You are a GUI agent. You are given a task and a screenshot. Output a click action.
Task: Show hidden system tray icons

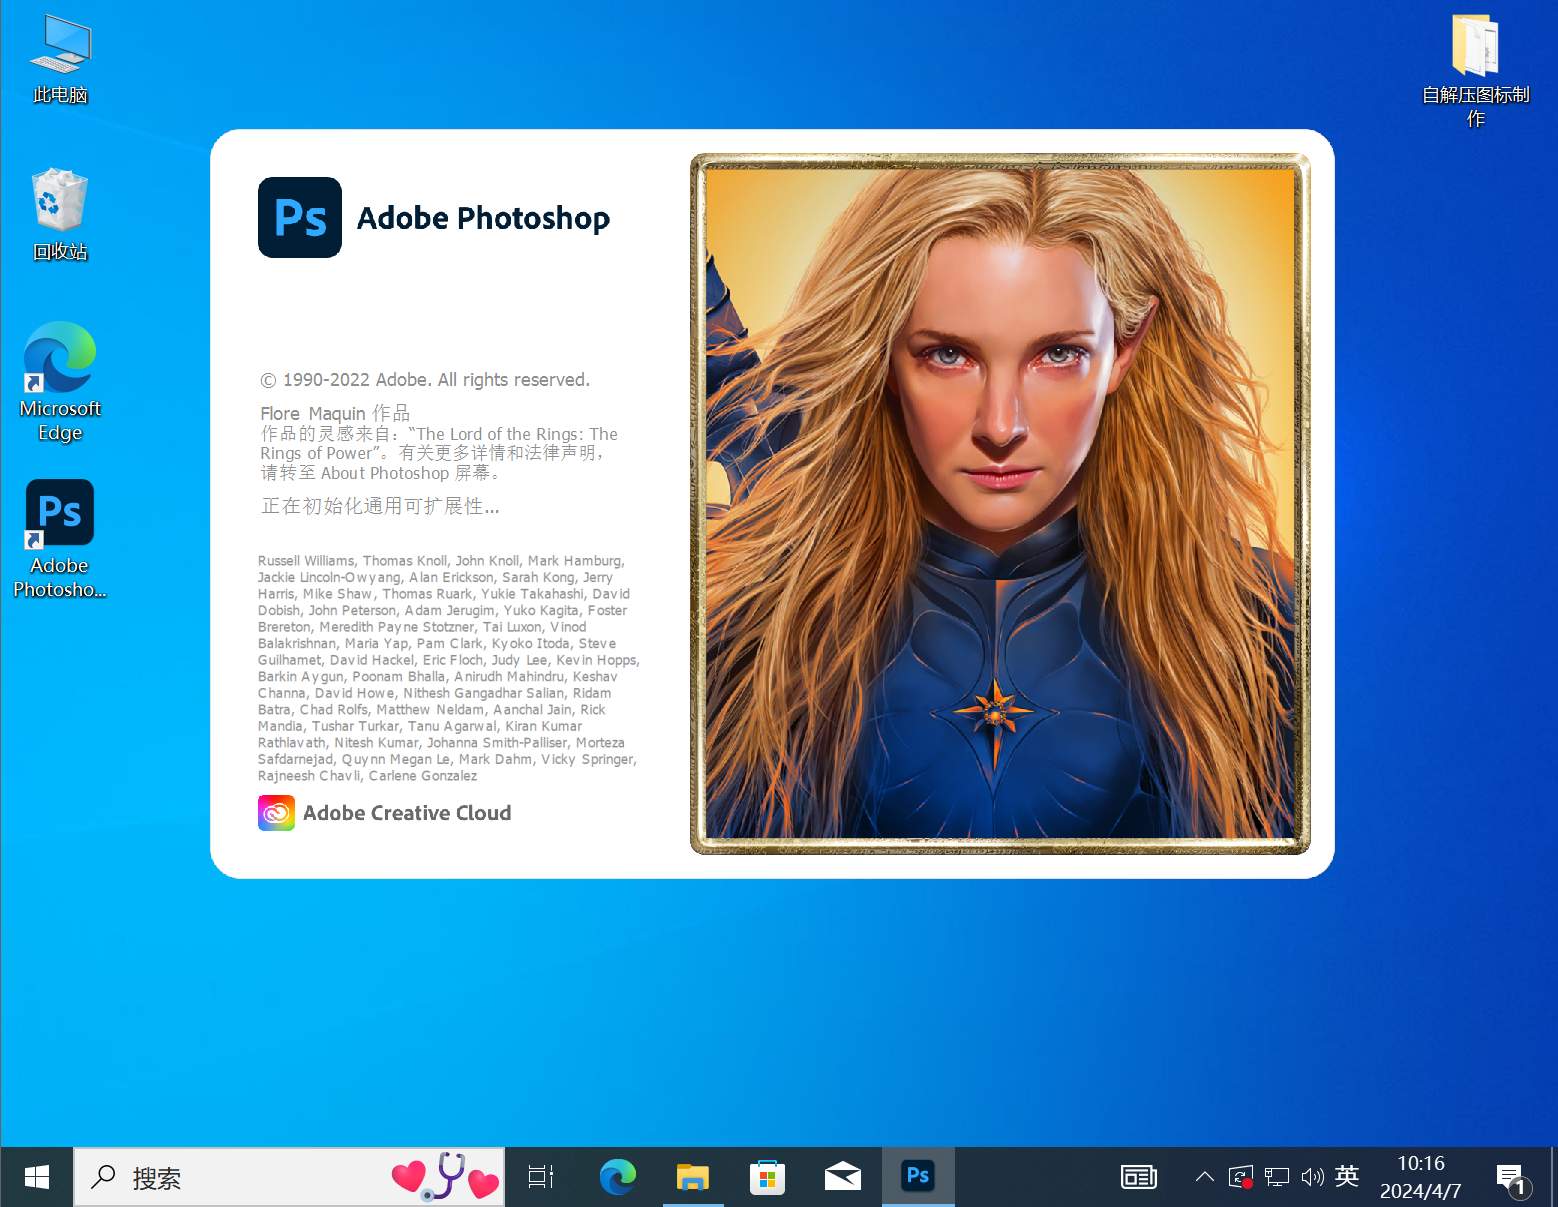click(1205, 1177)
